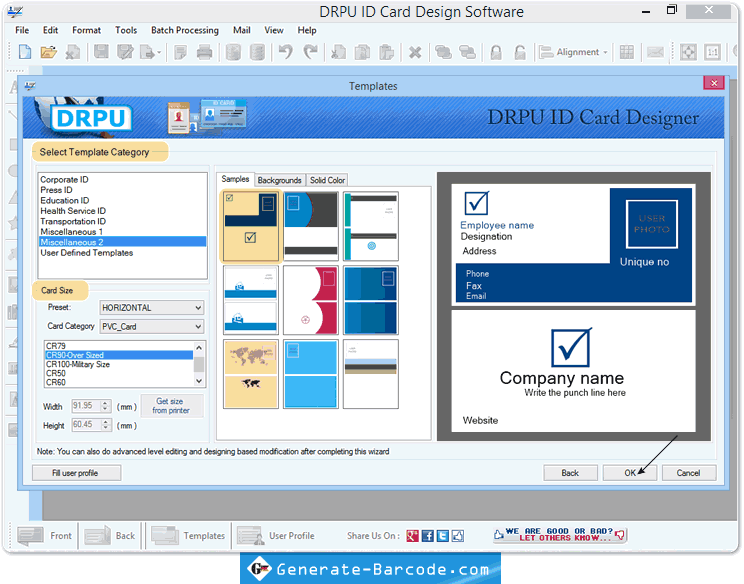Click the Cancel button

pyautogui.click(x=688, y=473)
